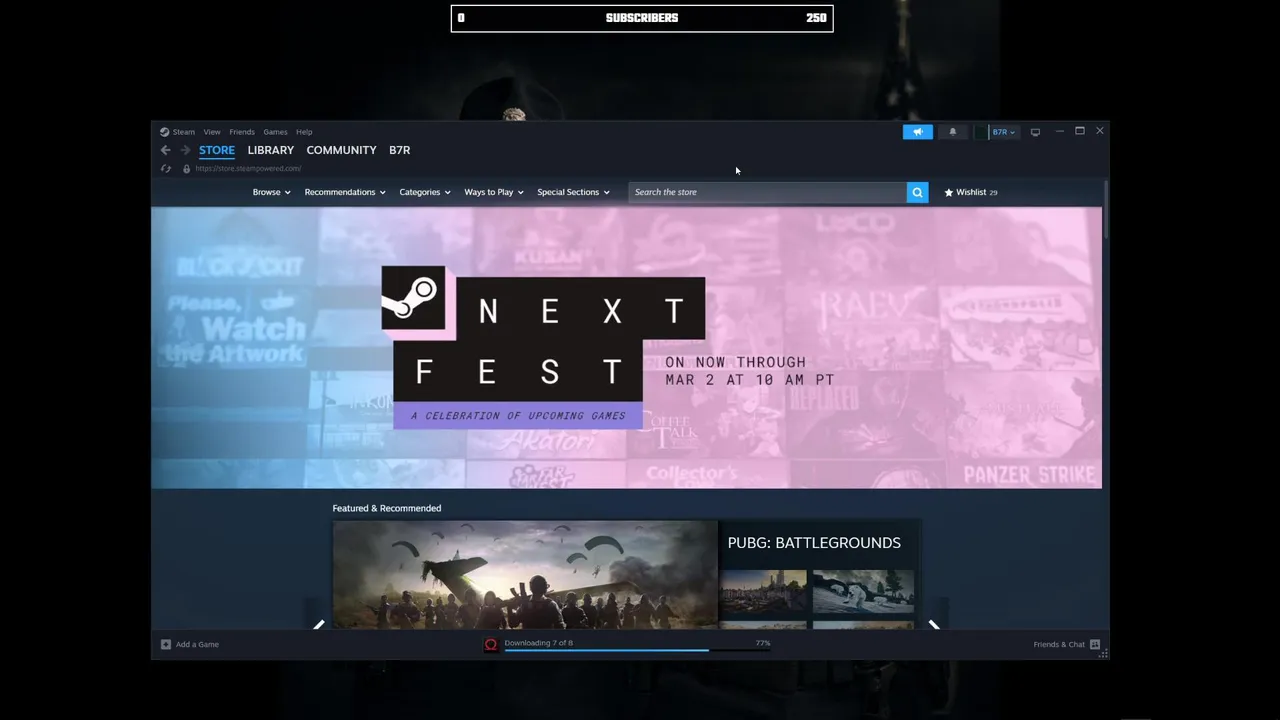
Task: Close the Steam window
Action: 1100,131
